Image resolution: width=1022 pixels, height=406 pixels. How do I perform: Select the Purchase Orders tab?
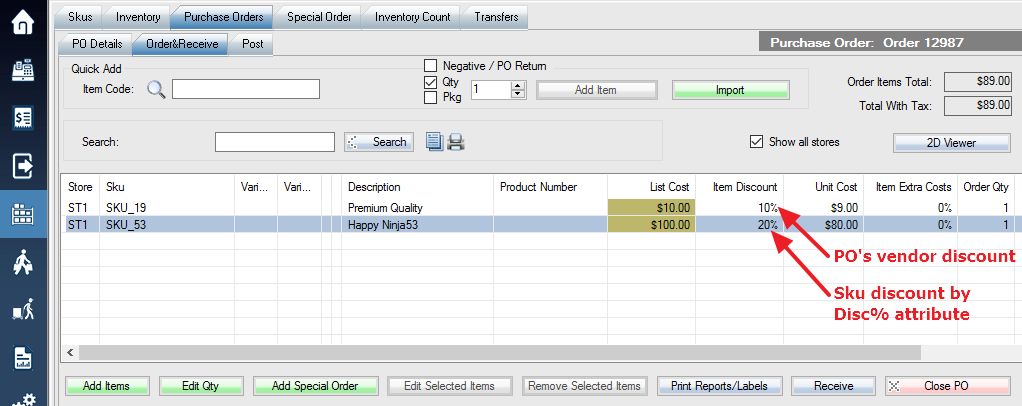224,17
